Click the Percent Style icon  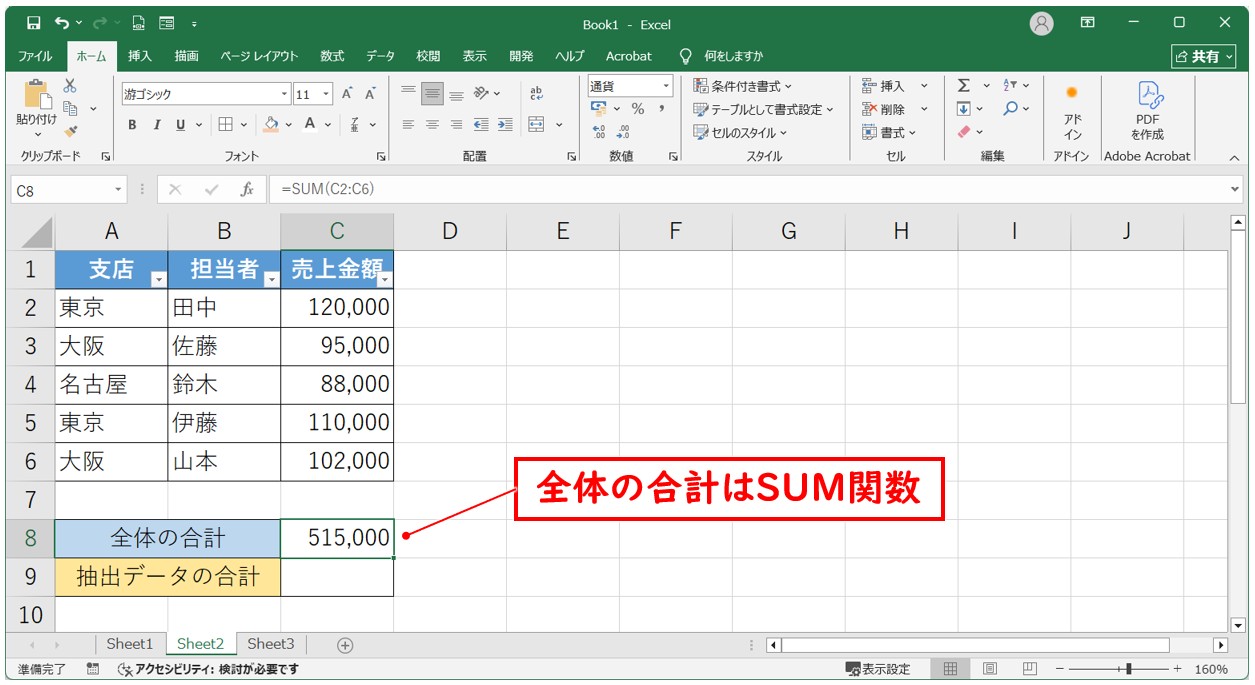(x=637, y=109)
